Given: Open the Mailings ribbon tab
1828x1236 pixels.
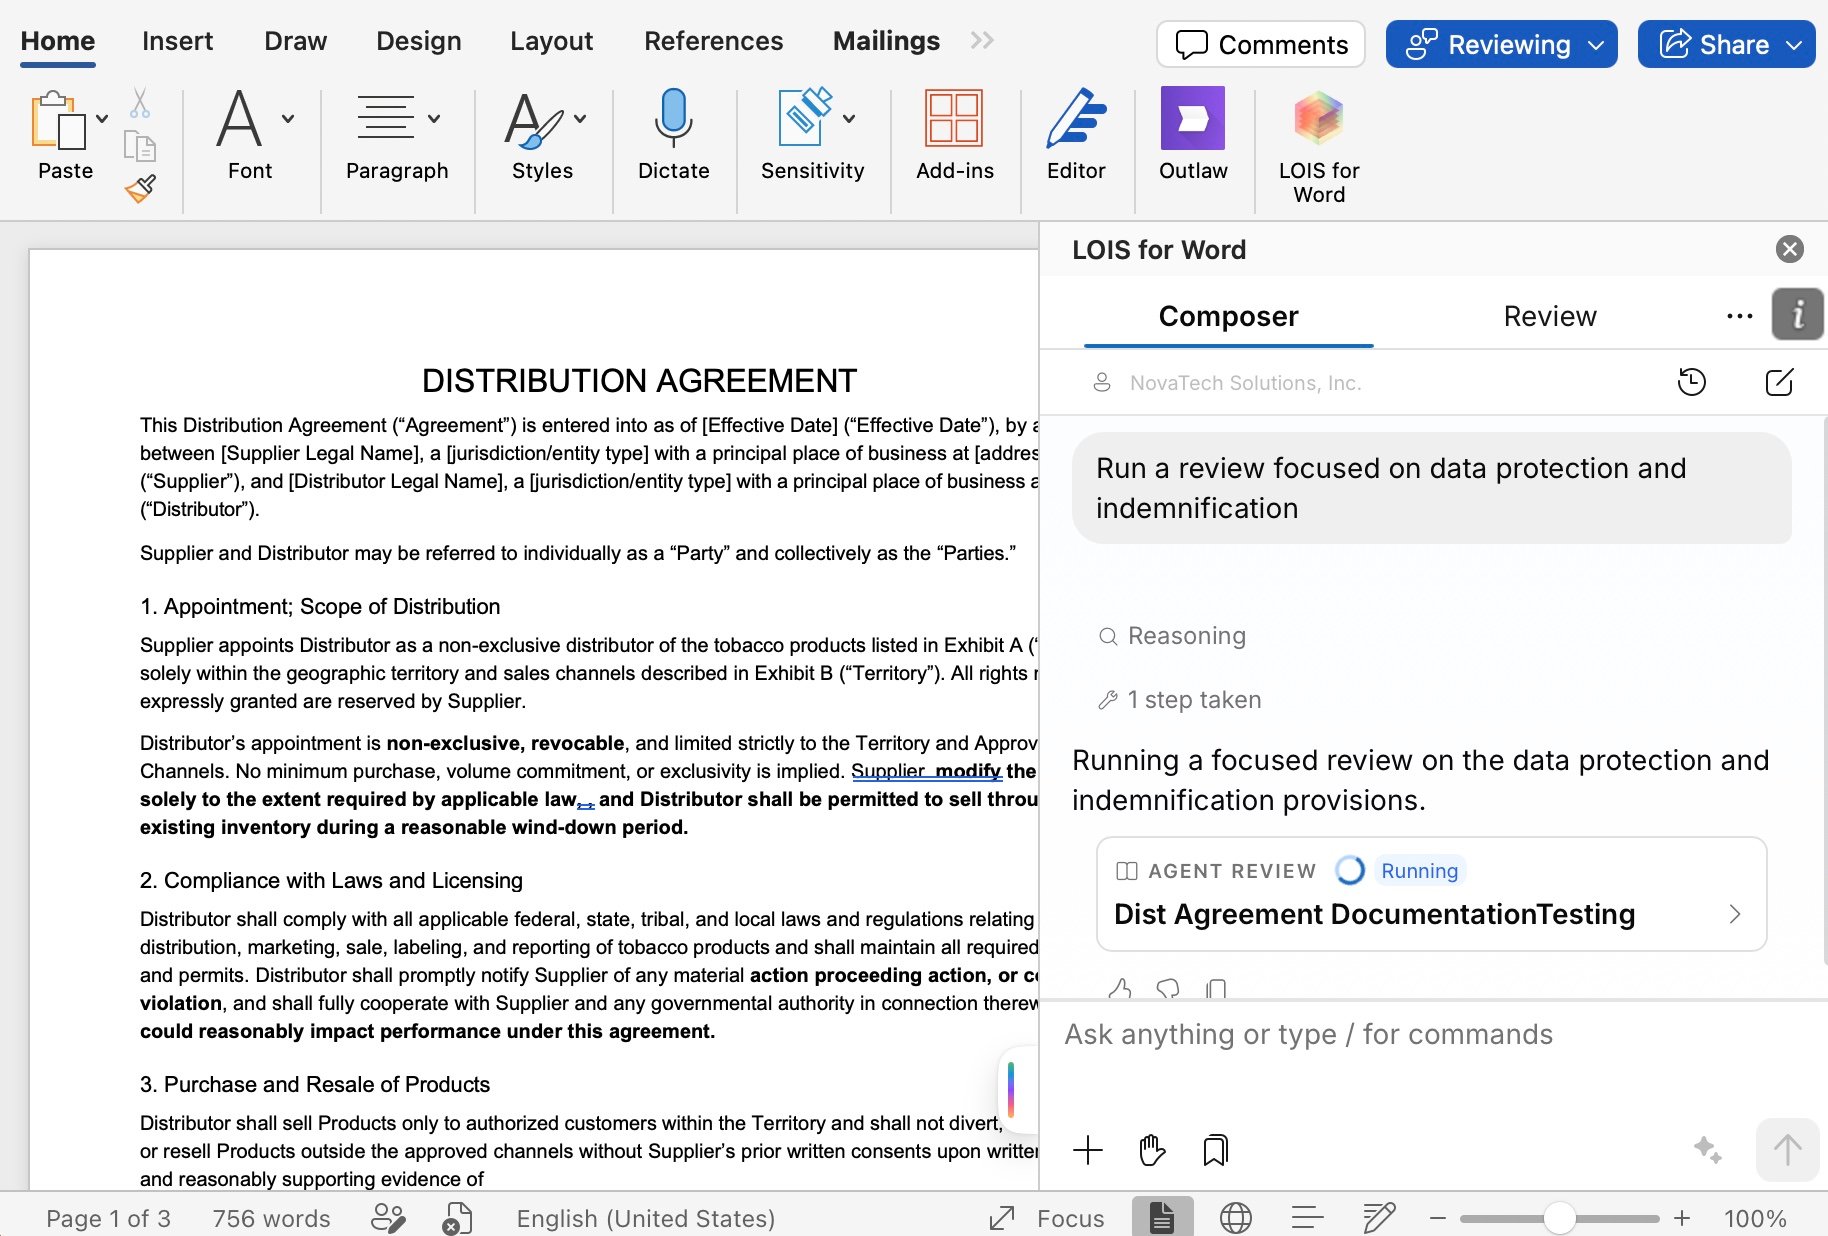Looking at the screenshot, I should coord(886,41).
